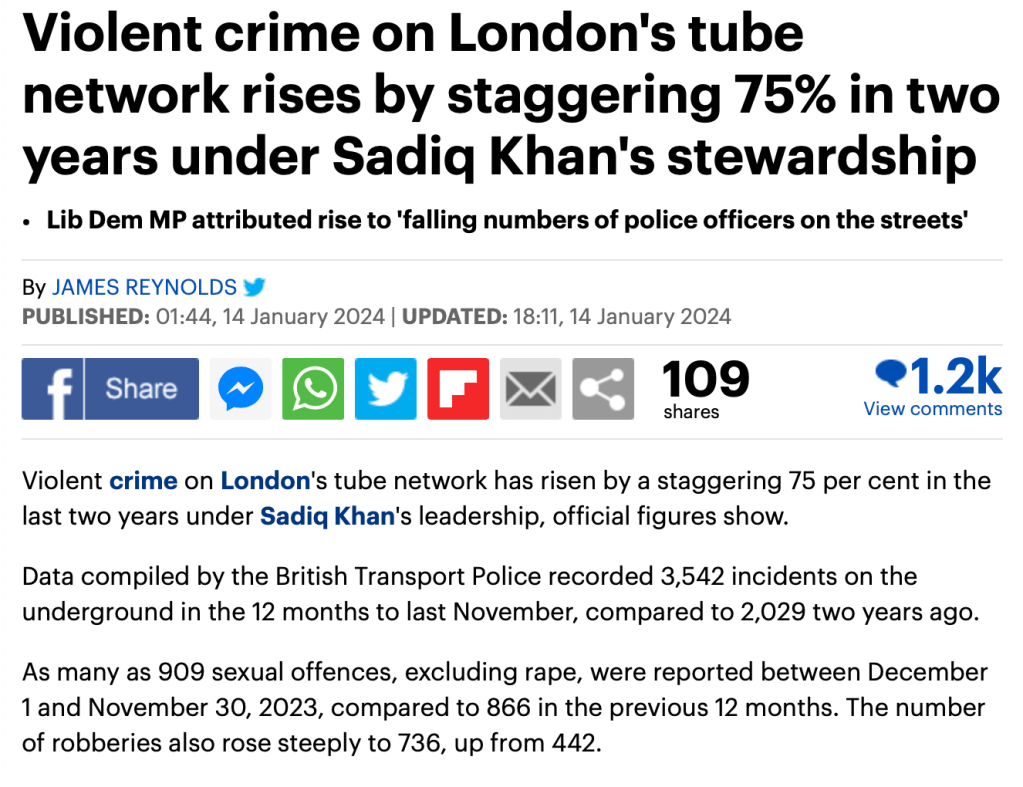
Task: Share the article on Facebook
Action: [x=110, y=388]
